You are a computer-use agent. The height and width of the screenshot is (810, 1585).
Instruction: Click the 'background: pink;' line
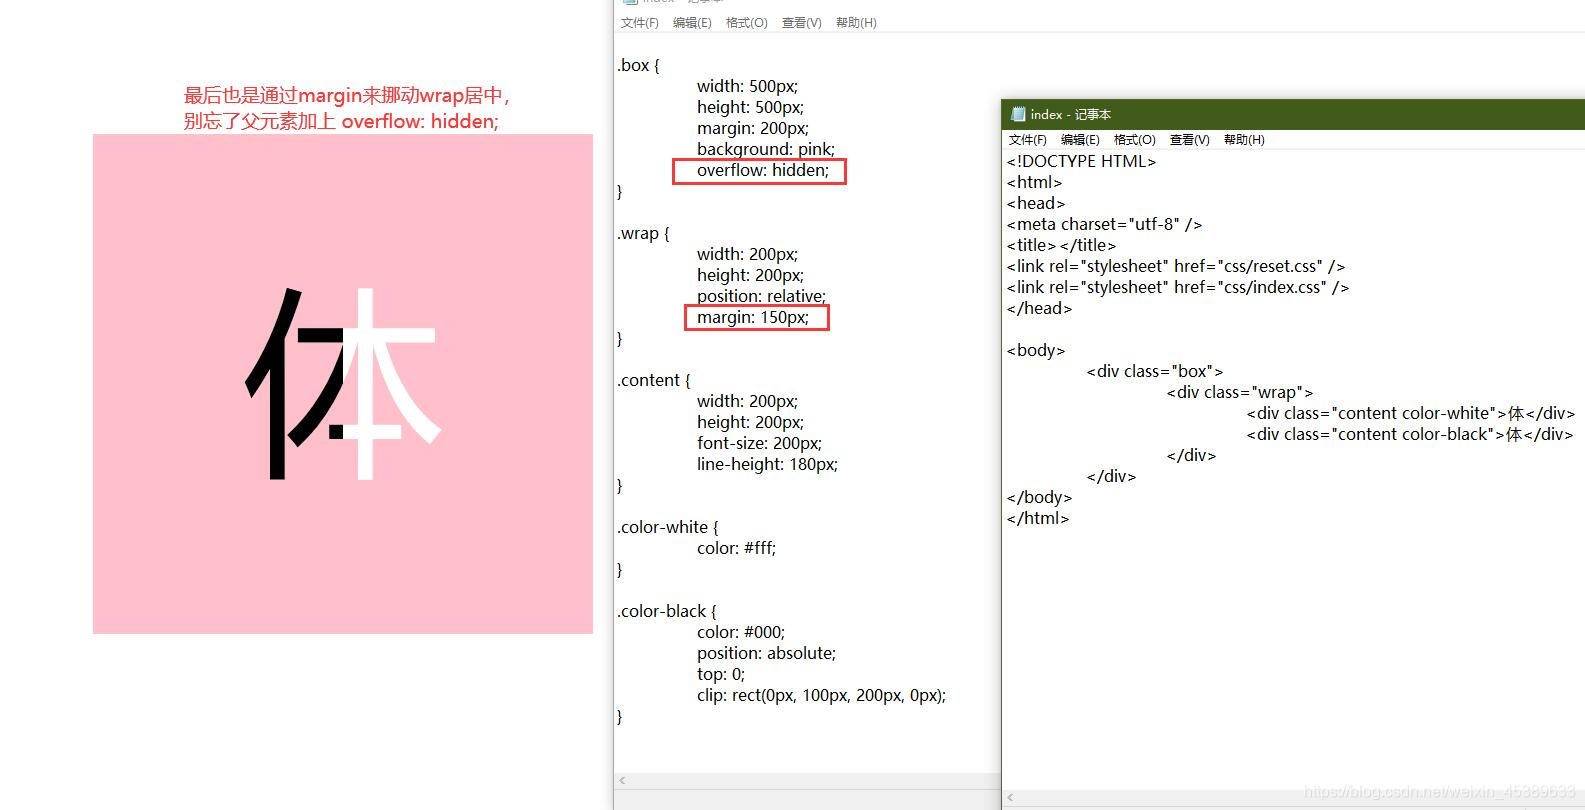tap(766, 150)
